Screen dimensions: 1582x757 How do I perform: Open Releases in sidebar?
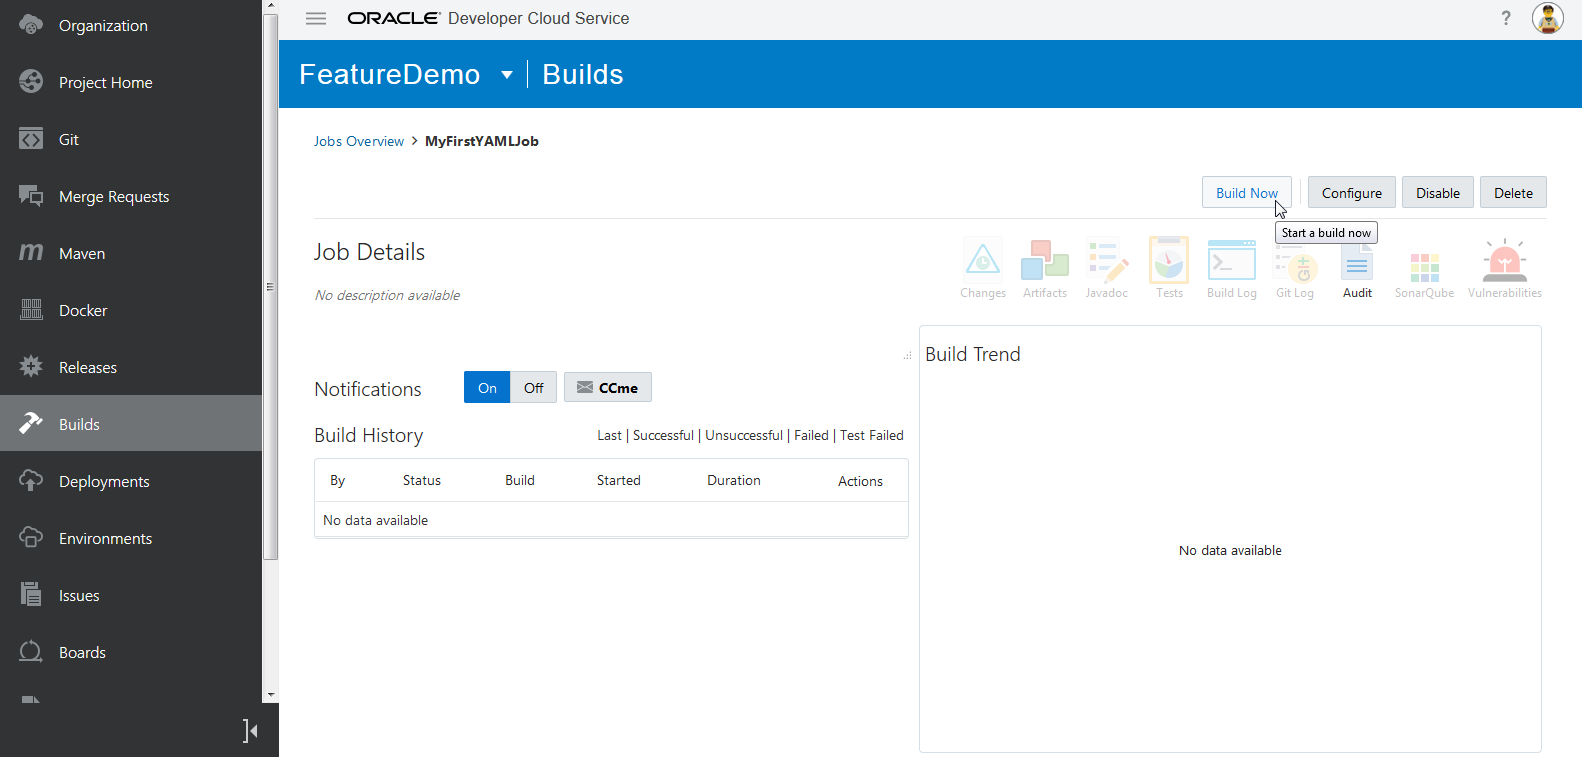[88, 367]
